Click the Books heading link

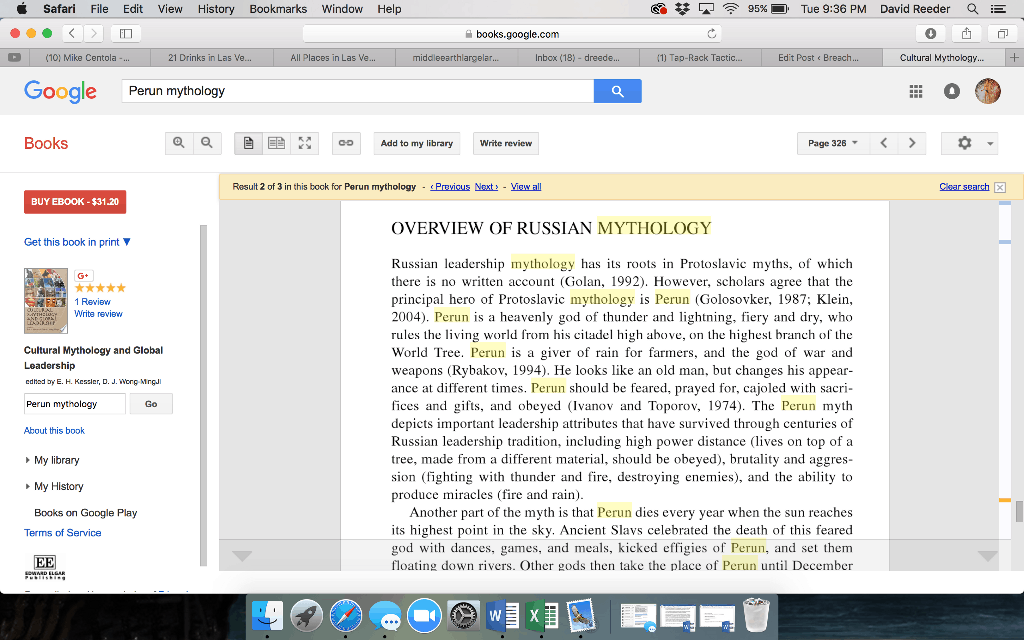46,143
